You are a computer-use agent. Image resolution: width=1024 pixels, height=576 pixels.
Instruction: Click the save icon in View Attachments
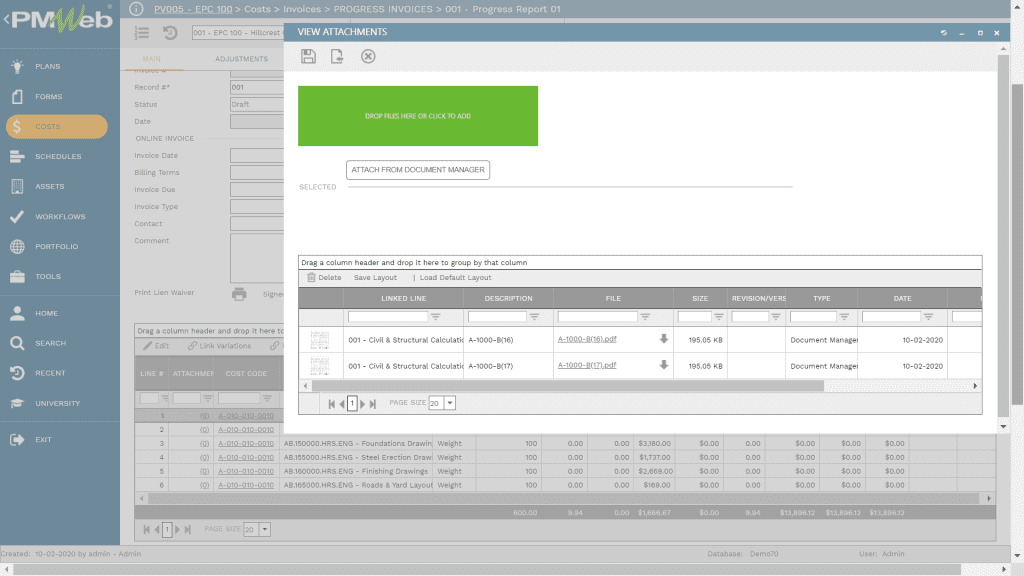308,56
